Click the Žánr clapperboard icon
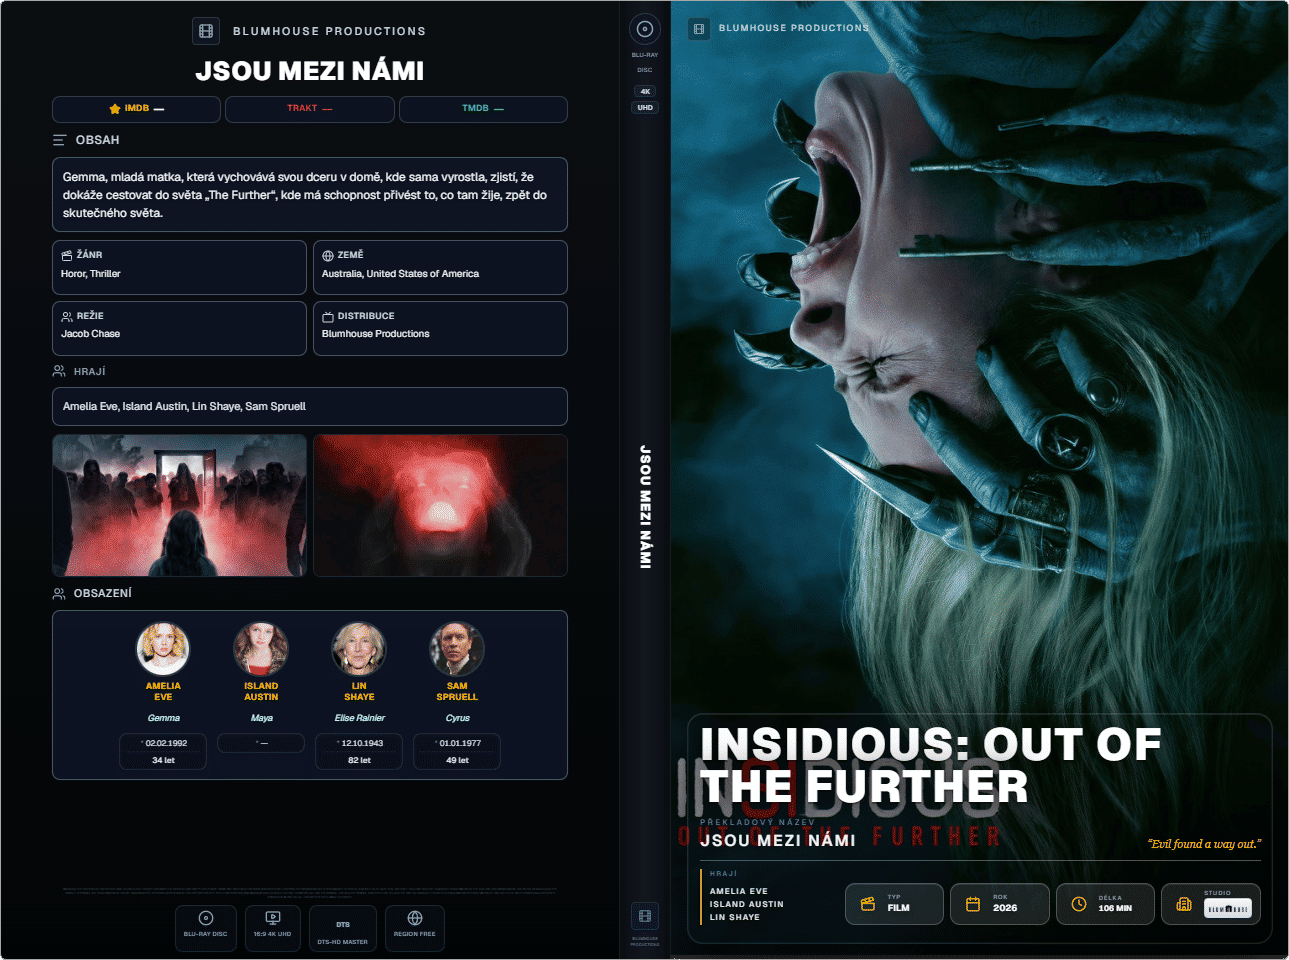The image size is (1289, 960). click(67, 255)
